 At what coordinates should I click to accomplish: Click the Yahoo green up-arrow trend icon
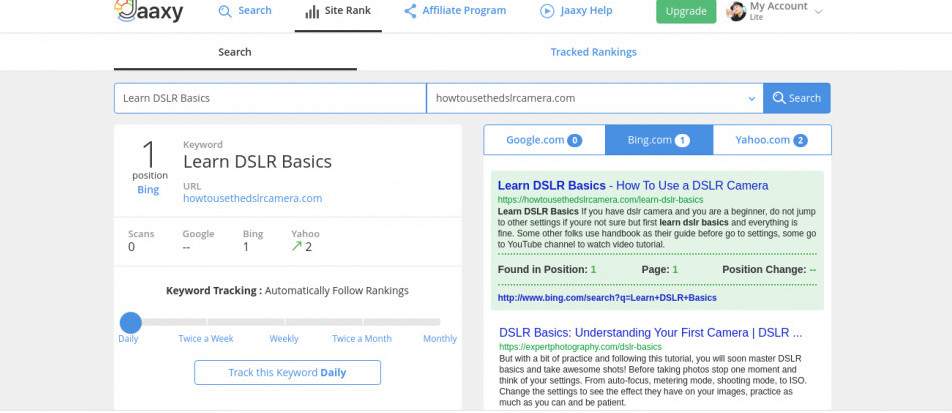(296, 247)
